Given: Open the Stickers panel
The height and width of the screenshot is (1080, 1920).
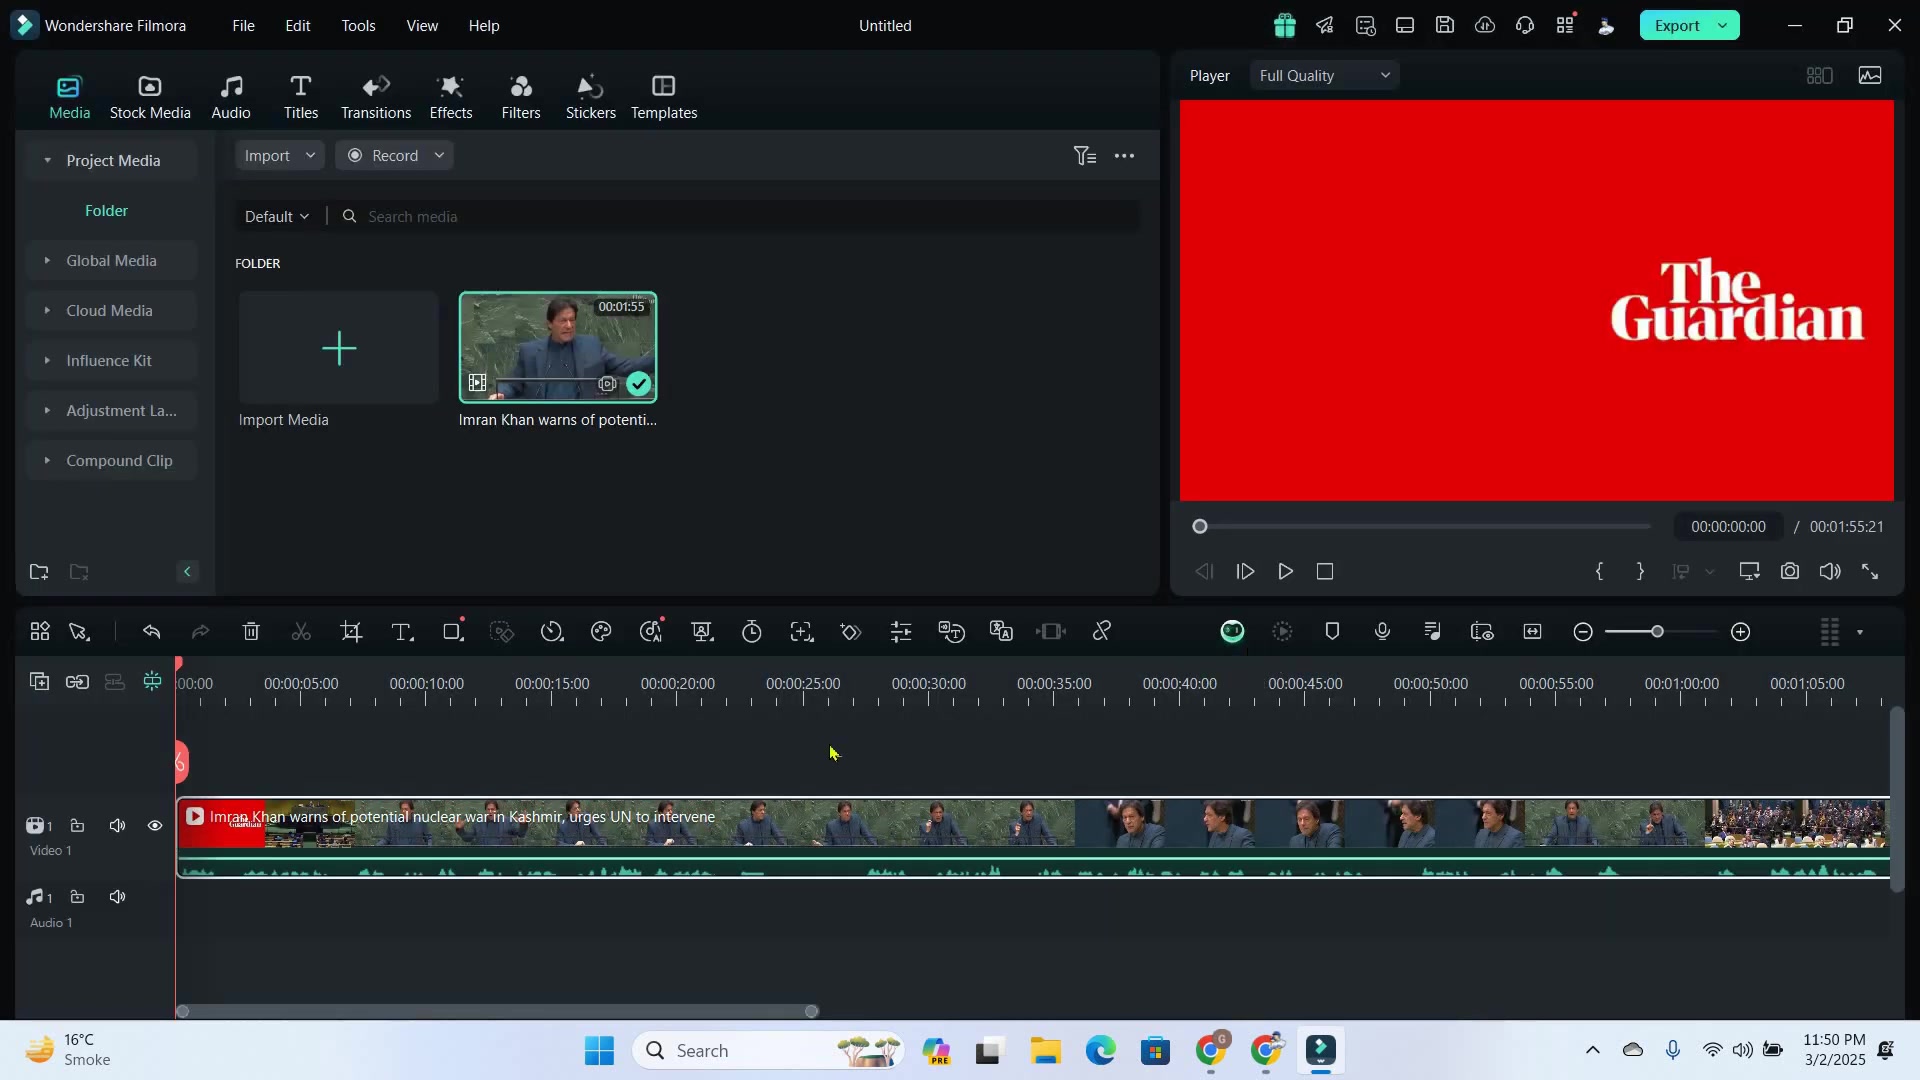Looking at the screenshot, I should click(x=591, y=98).
